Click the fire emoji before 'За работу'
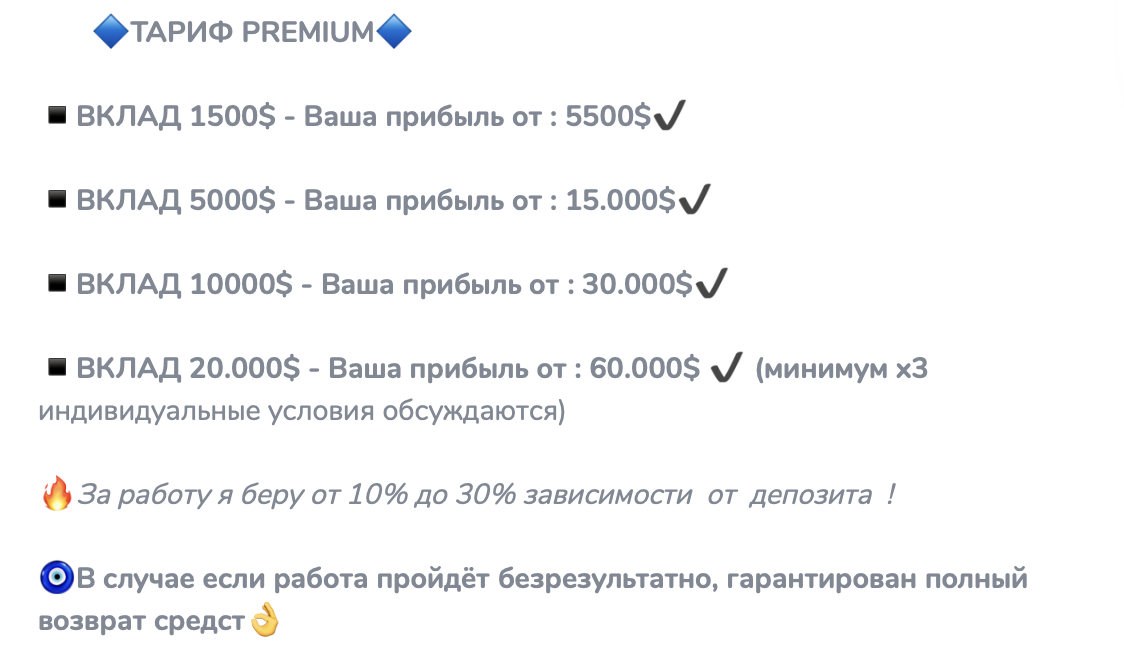The image size is (1124, 648). (x=56, y=495)
